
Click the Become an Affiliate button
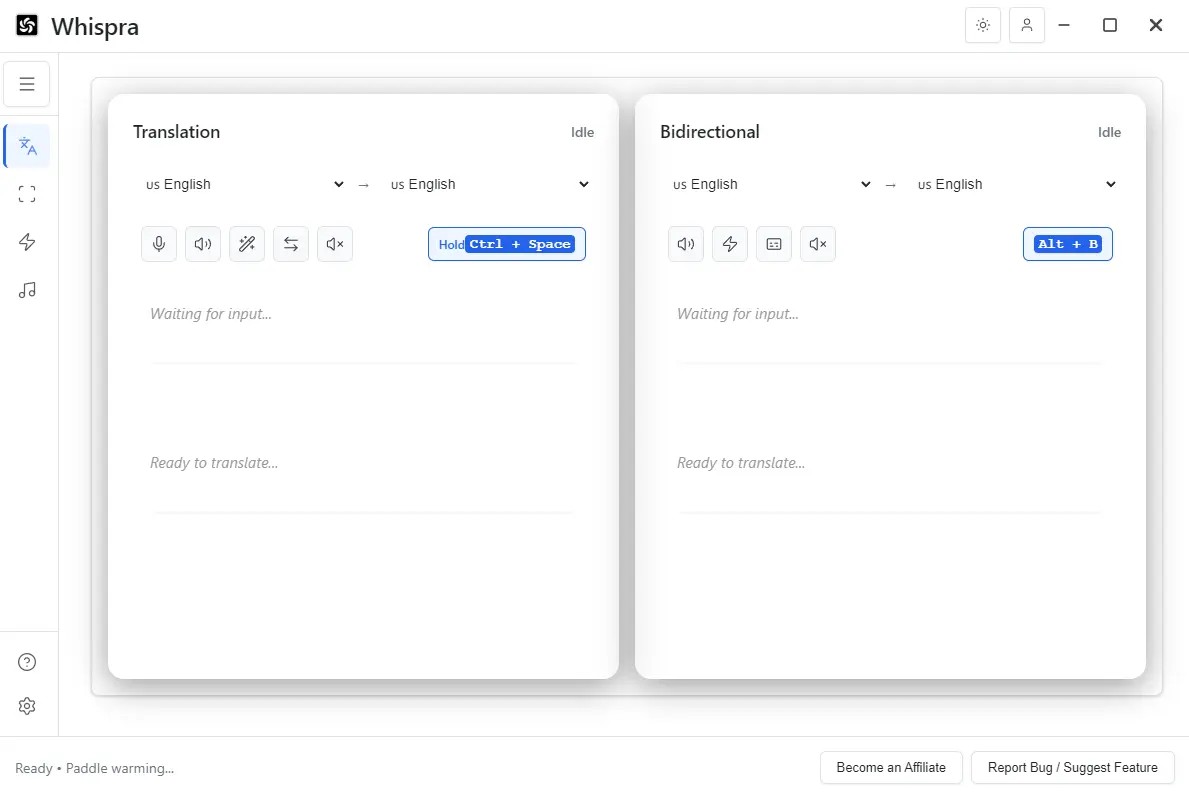(x=891, y=767)
